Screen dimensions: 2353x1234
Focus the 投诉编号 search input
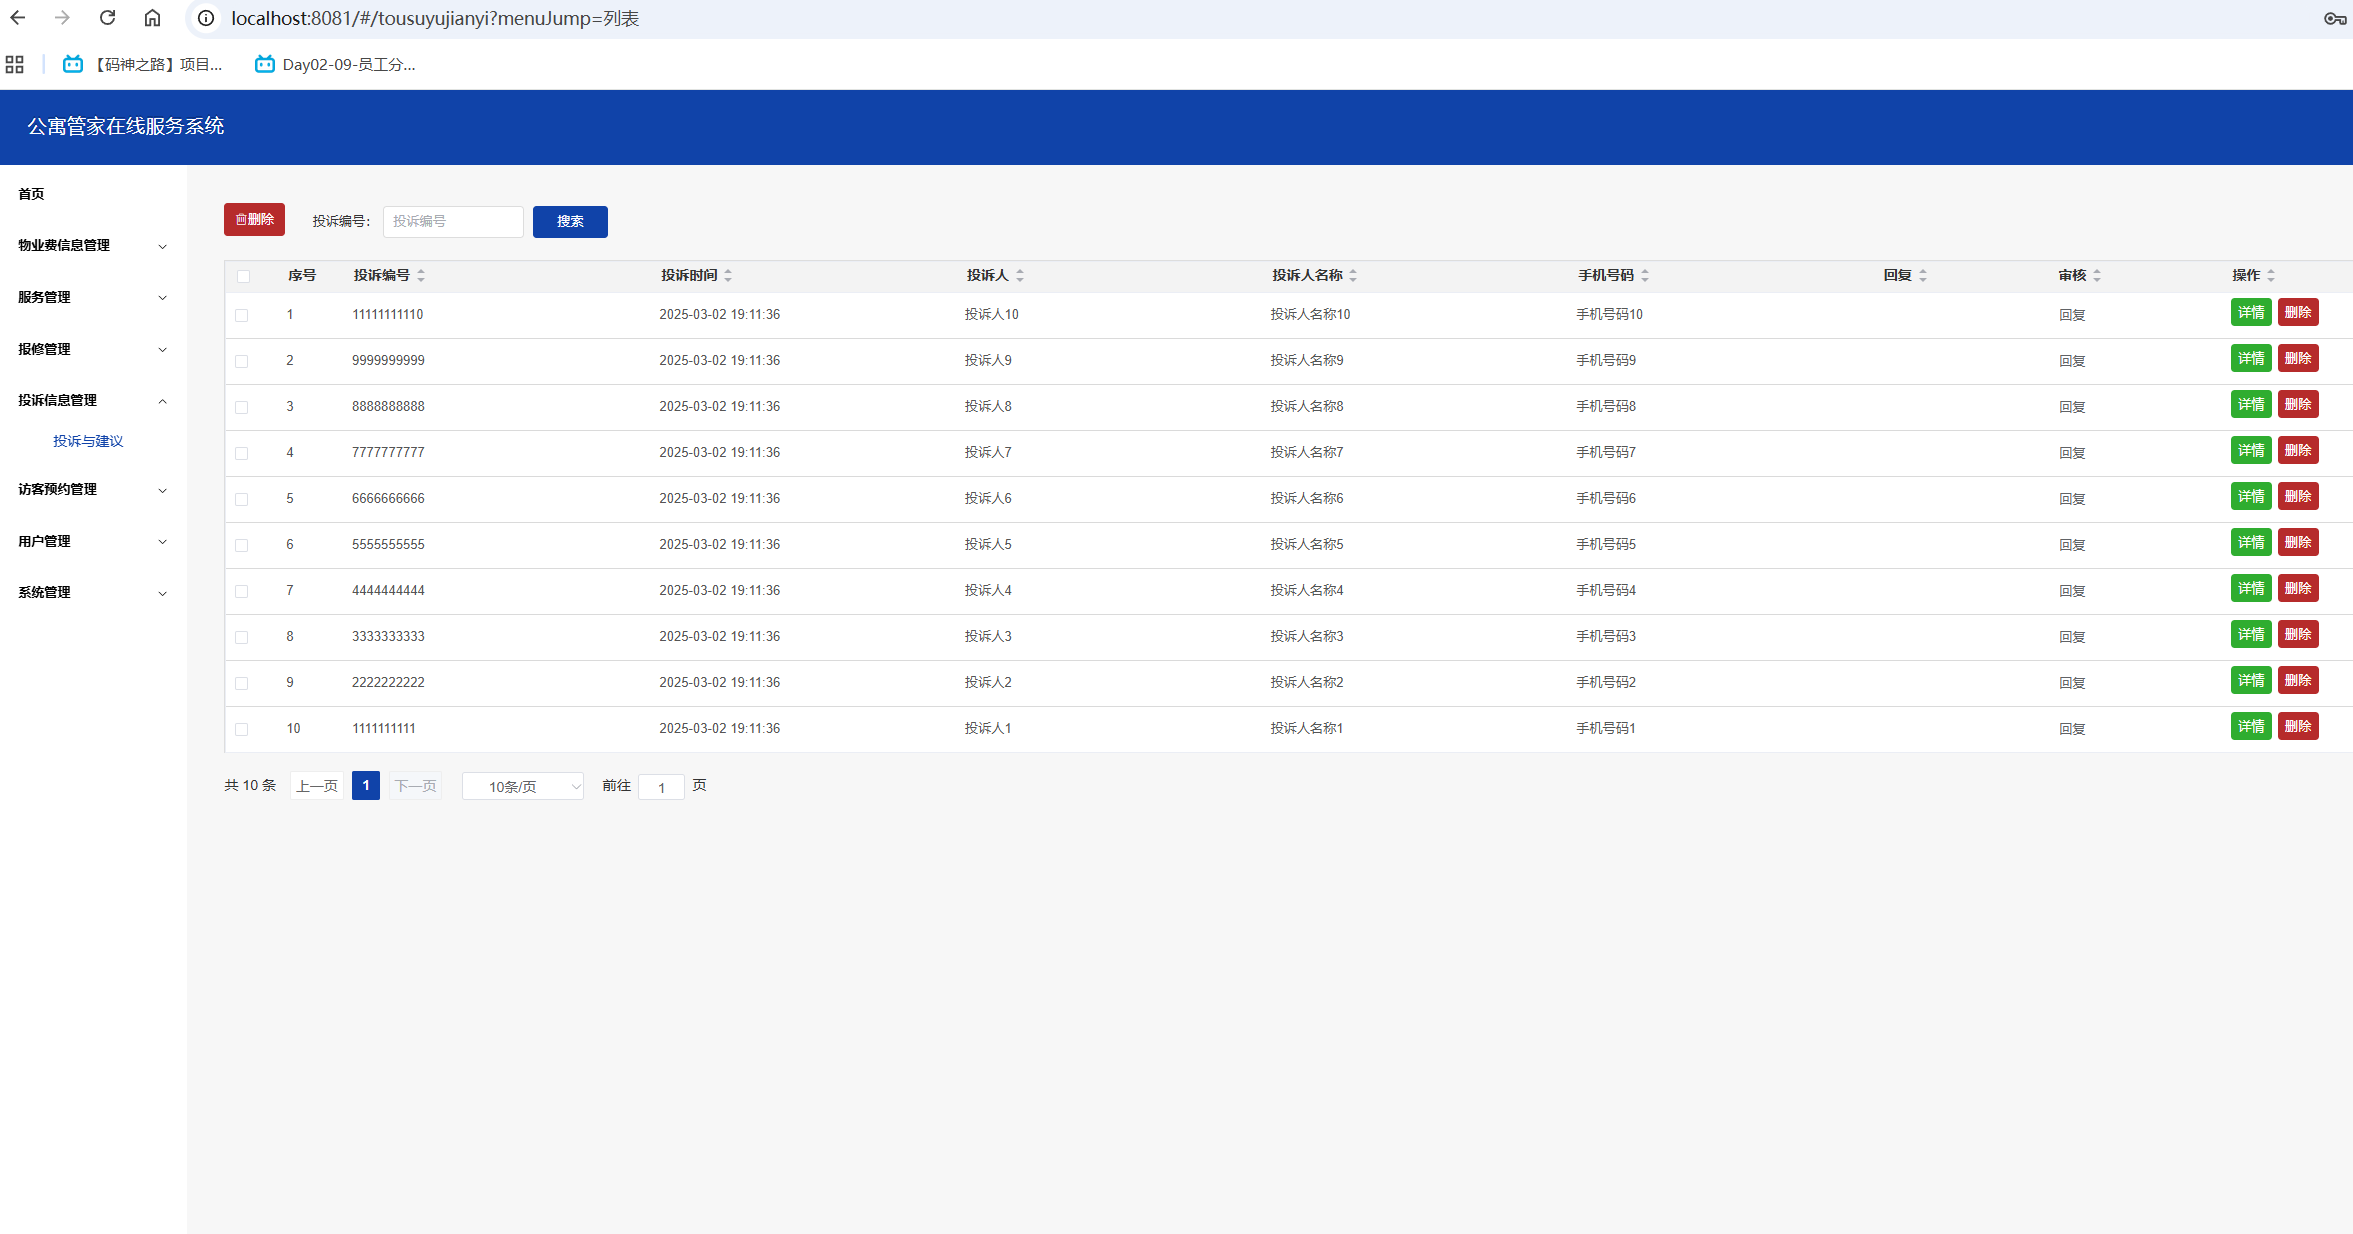click(453, 222)
